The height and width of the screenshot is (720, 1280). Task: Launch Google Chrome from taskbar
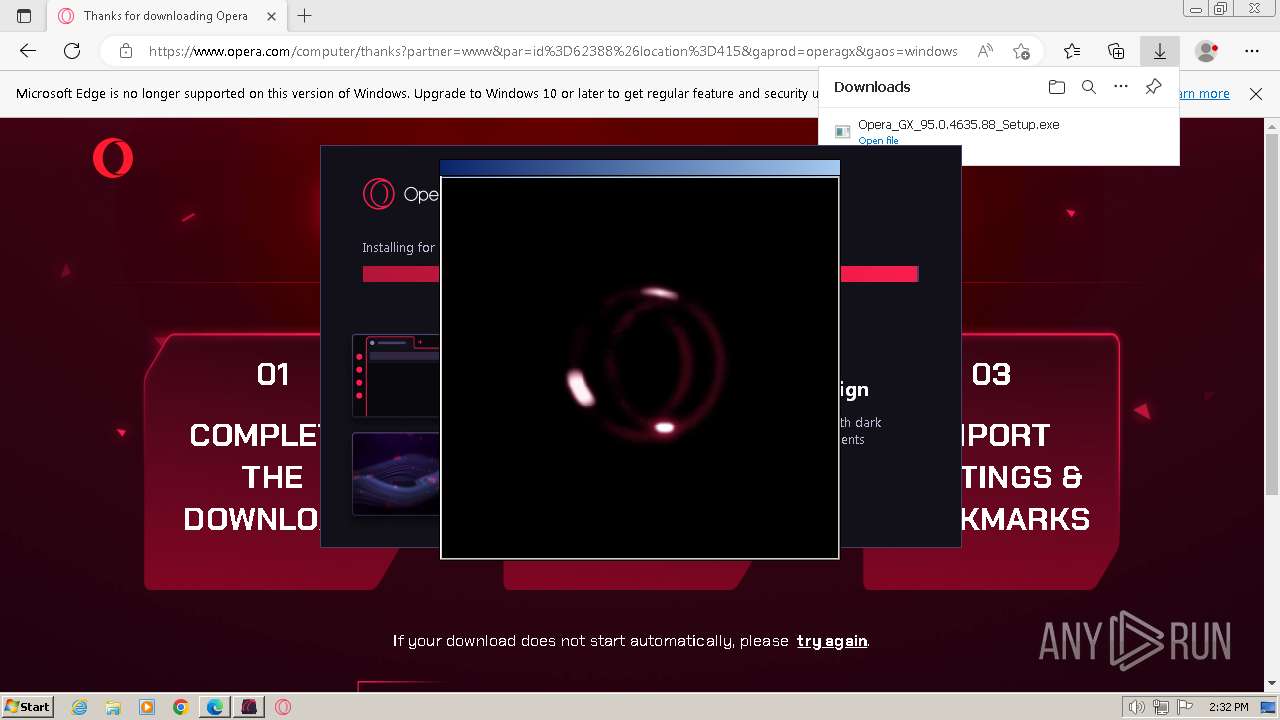[x=181, y=707]
